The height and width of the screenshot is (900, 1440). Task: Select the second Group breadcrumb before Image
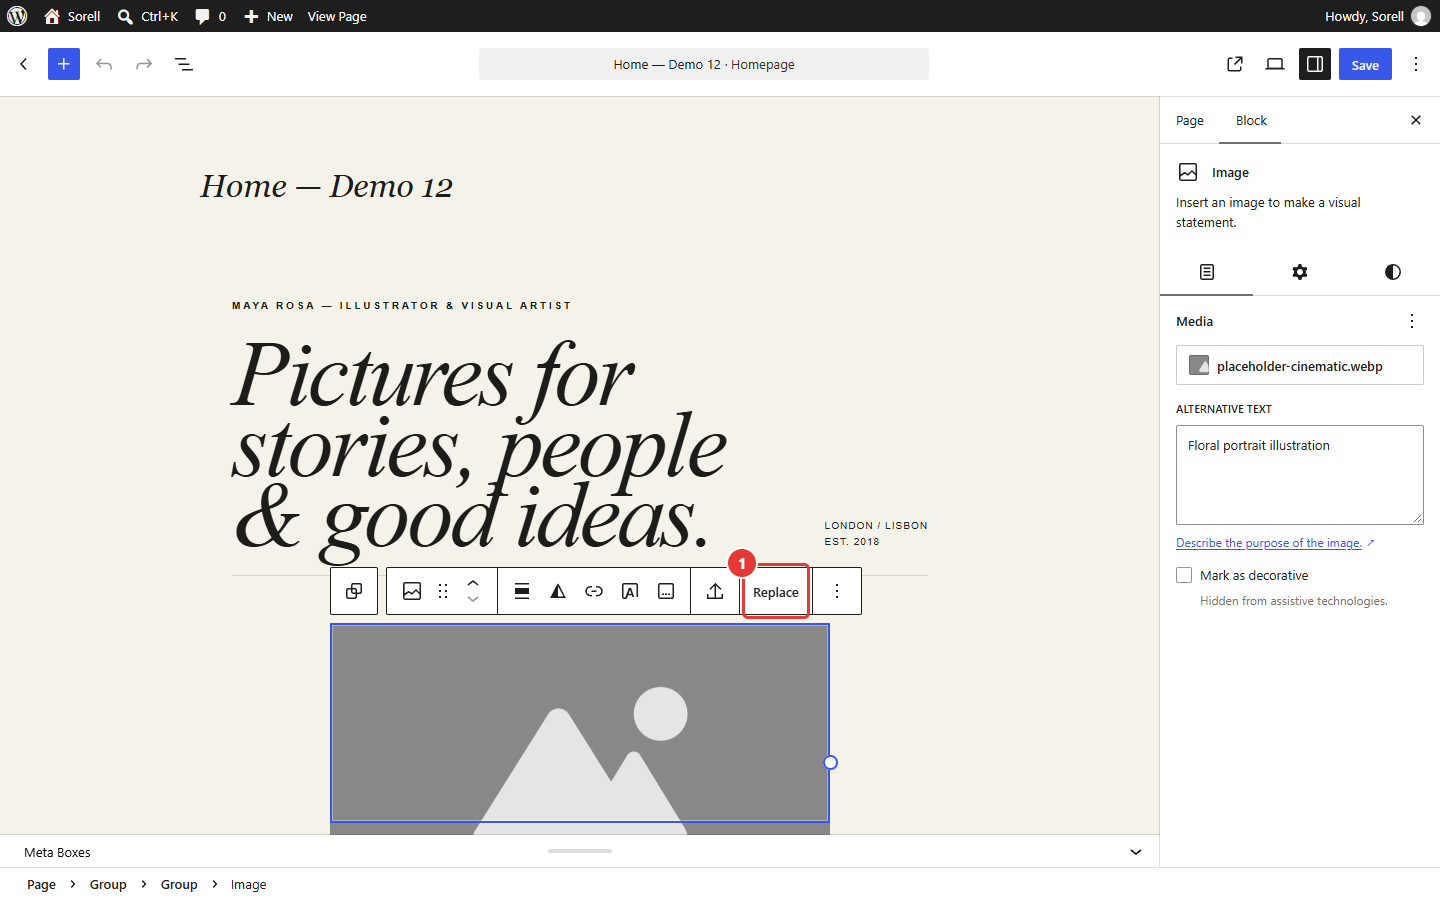click(x=179, y=884)
